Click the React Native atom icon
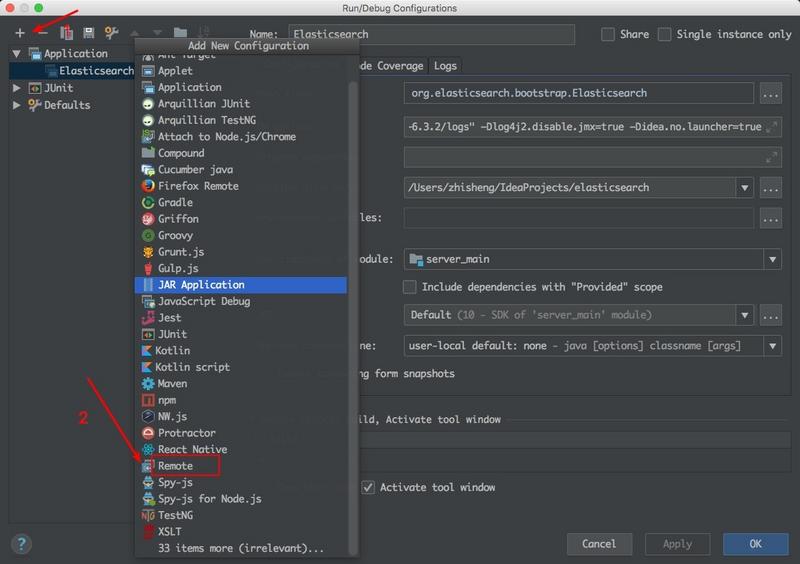The image size is (800, 564). coord(148,450)
